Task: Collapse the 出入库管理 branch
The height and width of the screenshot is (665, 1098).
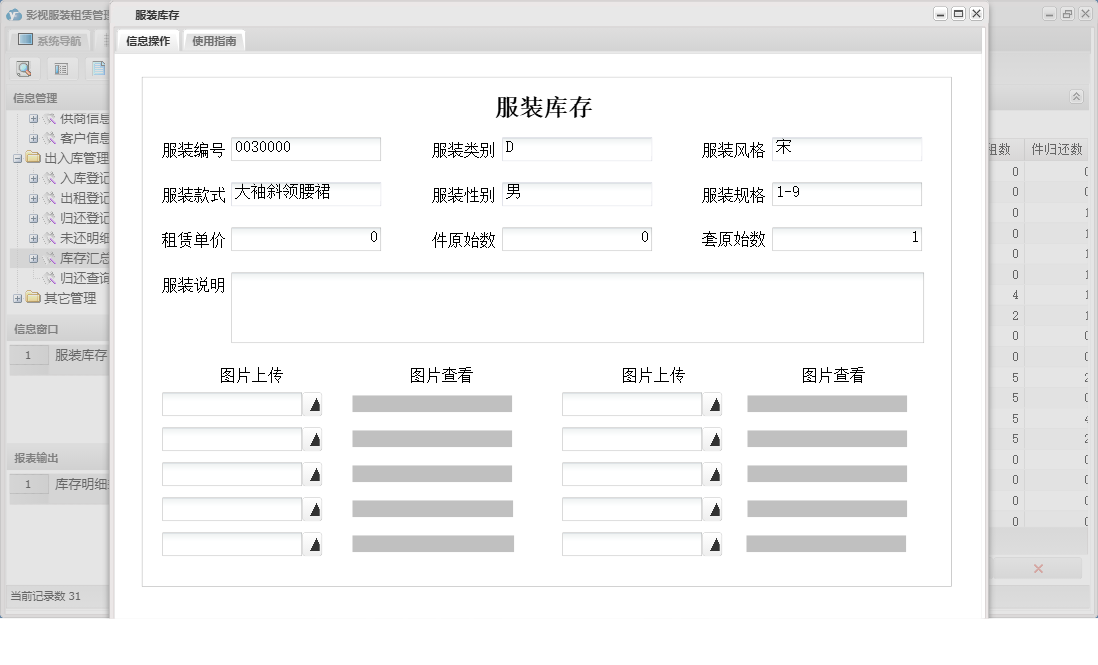Action: 18,158
